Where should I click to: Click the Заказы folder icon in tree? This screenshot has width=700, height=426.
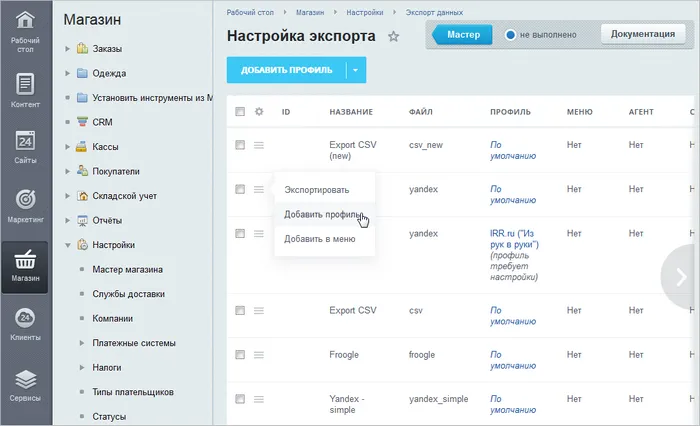tap(82, 48)
